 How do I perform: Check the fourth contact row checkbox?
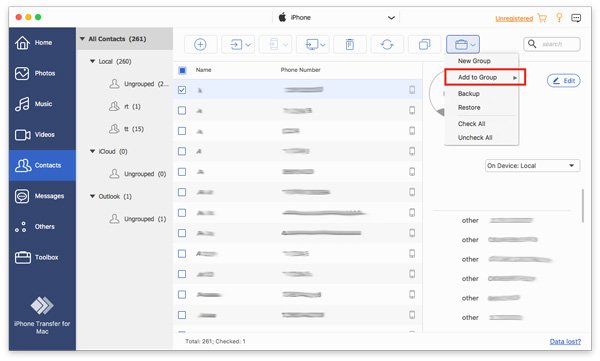[182, 151]
